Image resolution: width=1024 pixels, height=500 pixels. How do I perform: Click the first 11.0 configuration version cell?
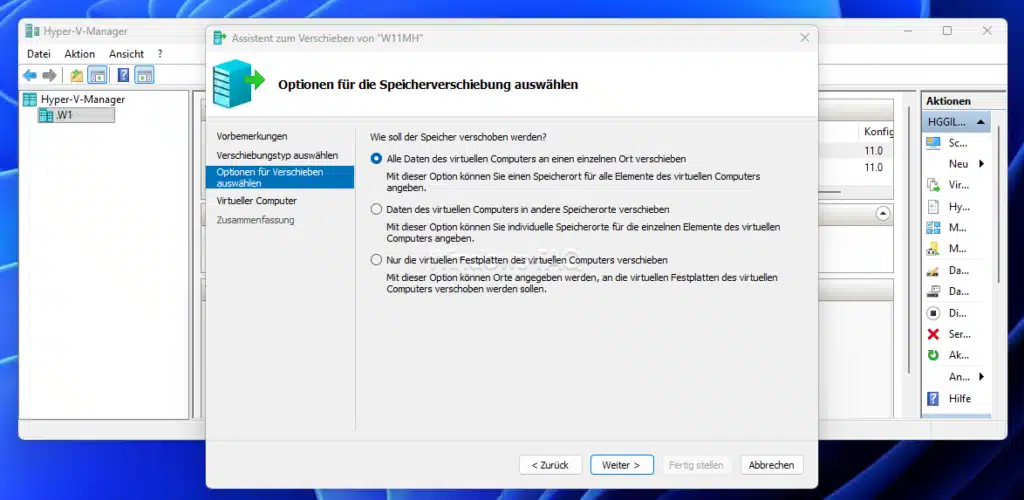point(874,151)
